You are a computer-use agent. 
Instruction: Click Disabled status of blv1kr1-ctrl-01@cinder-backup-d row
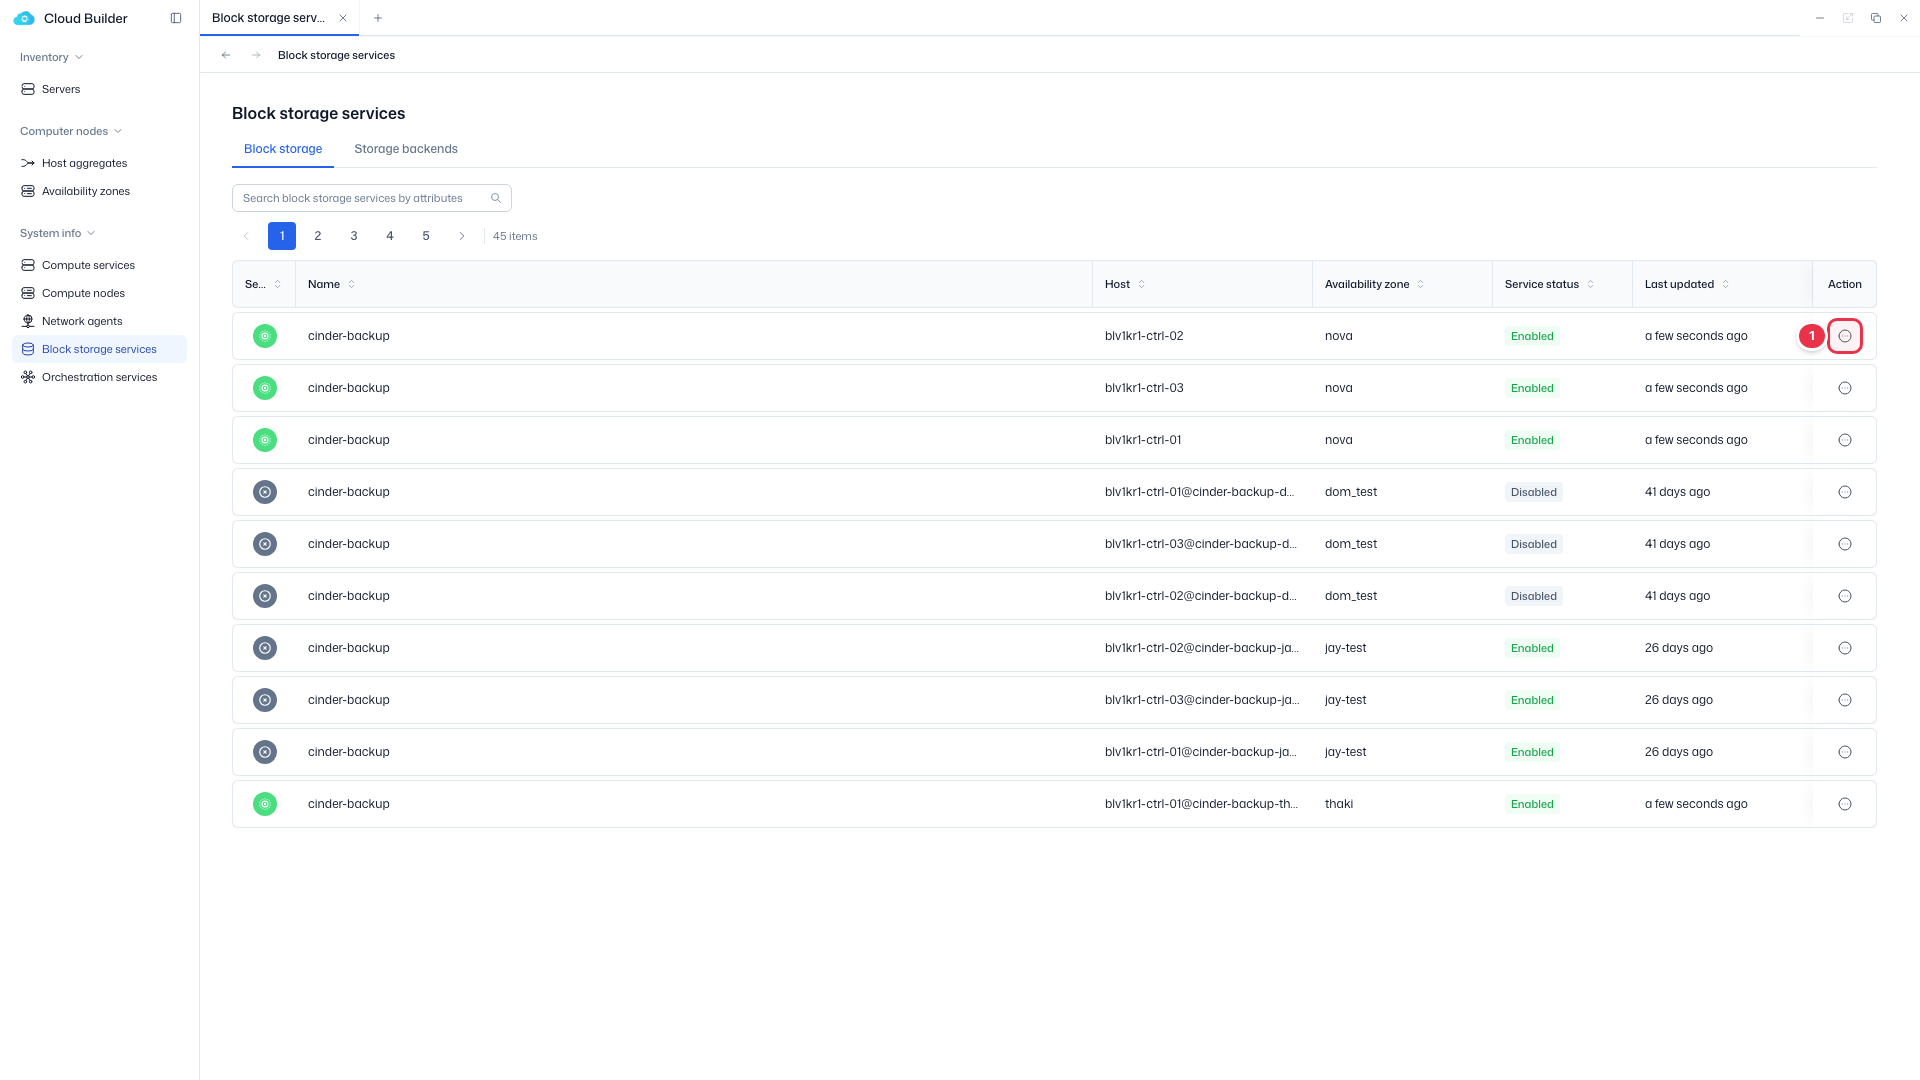[x=1534, y=492]
